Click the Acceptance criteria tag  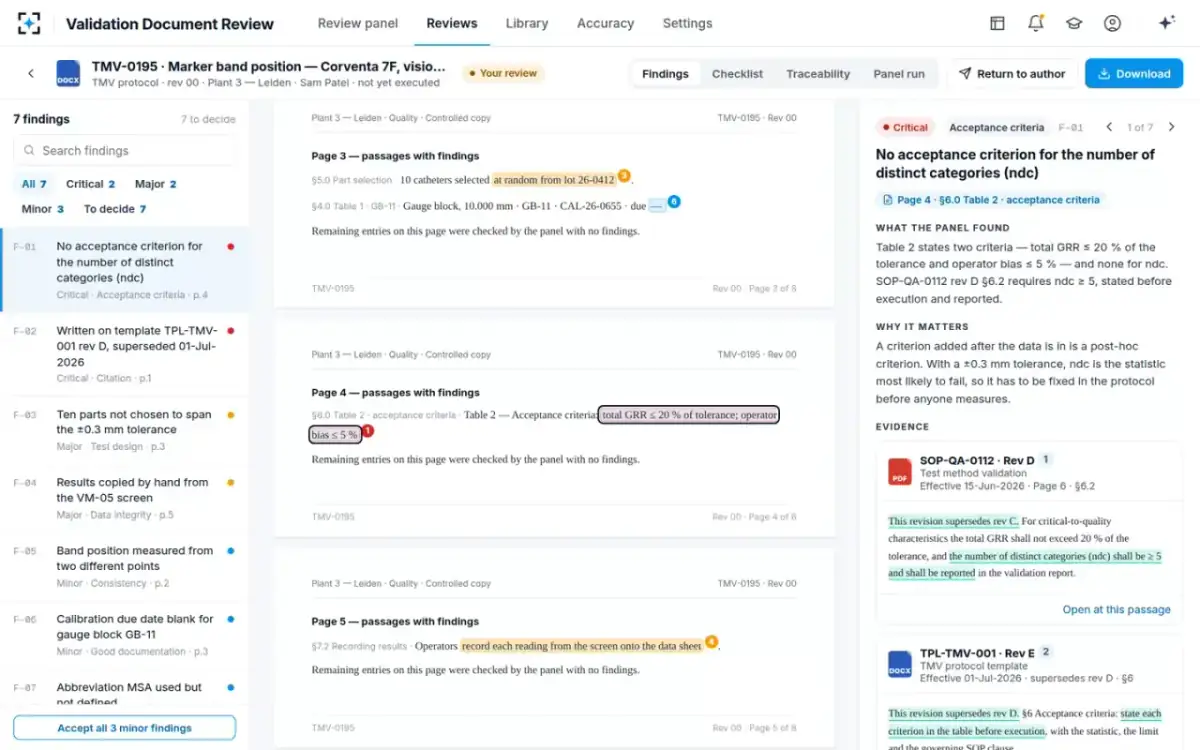click(x=996, y=127)
